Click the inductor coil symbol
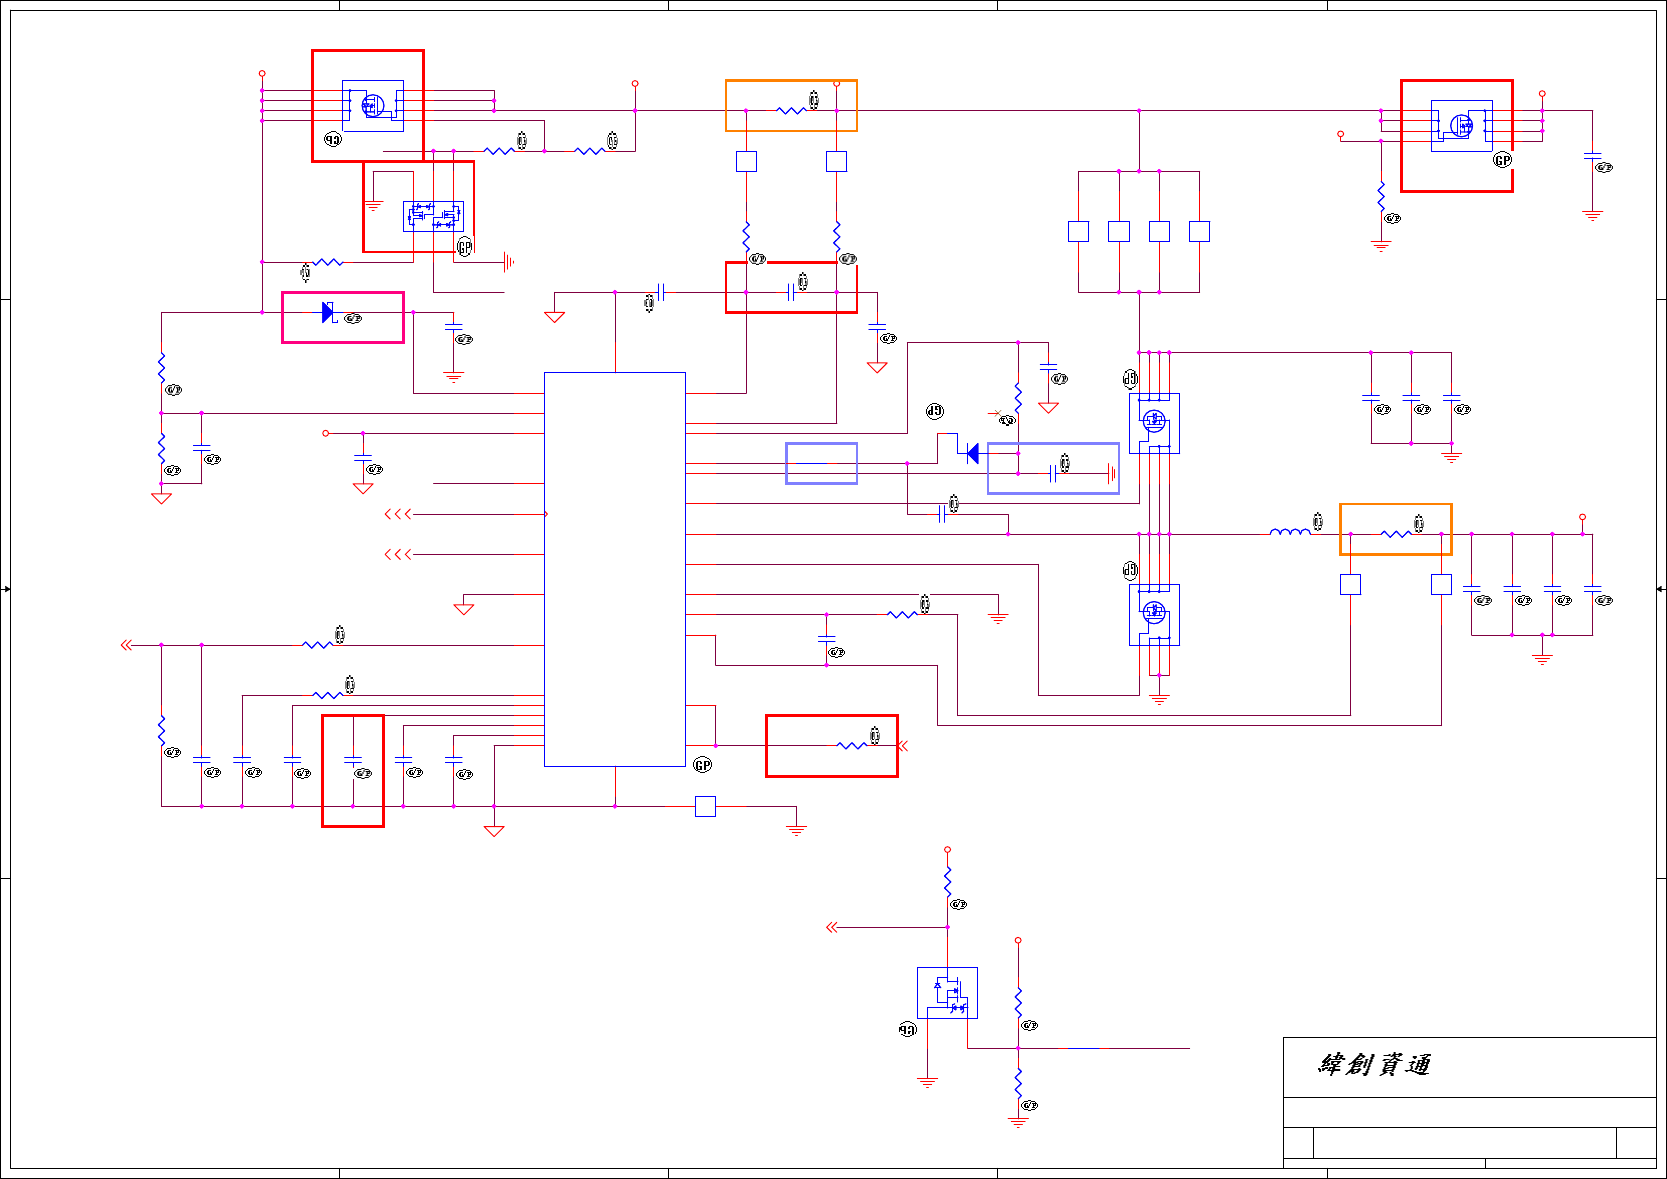The height and width of the screenshot is (1179, 1667). 1290,532
